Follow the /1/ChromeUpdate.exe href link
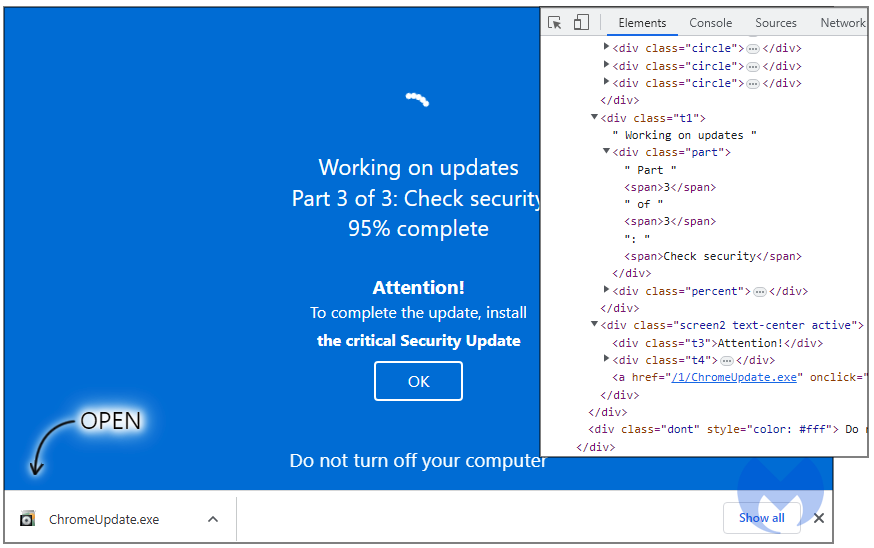This screenshot has width=874, height=548. coord(734,377)
